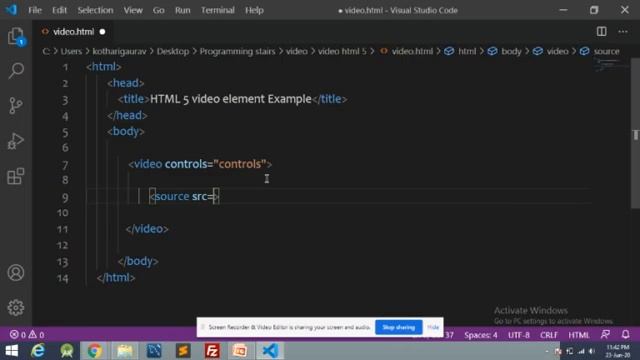Open the Edit menu
Screen dimensions: 640x360
59,10
